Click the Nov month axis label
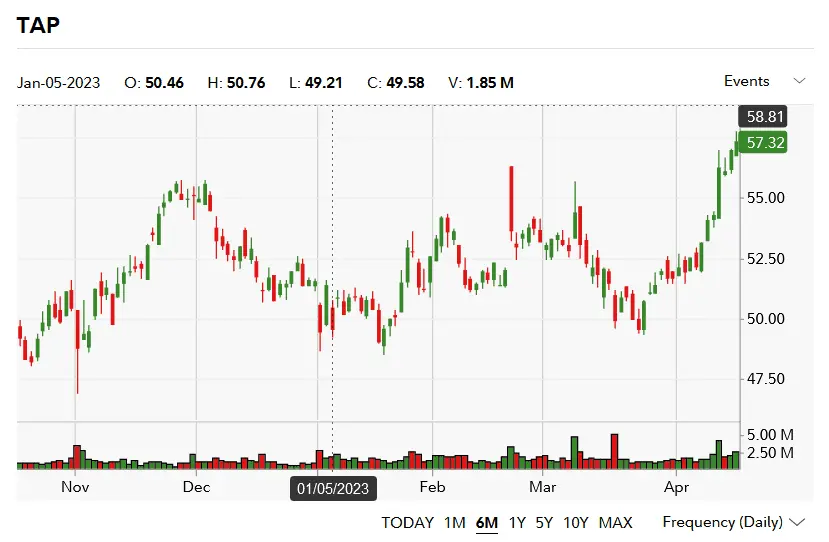This screenshot has height=542, width=829. click(x=75, y=487)
